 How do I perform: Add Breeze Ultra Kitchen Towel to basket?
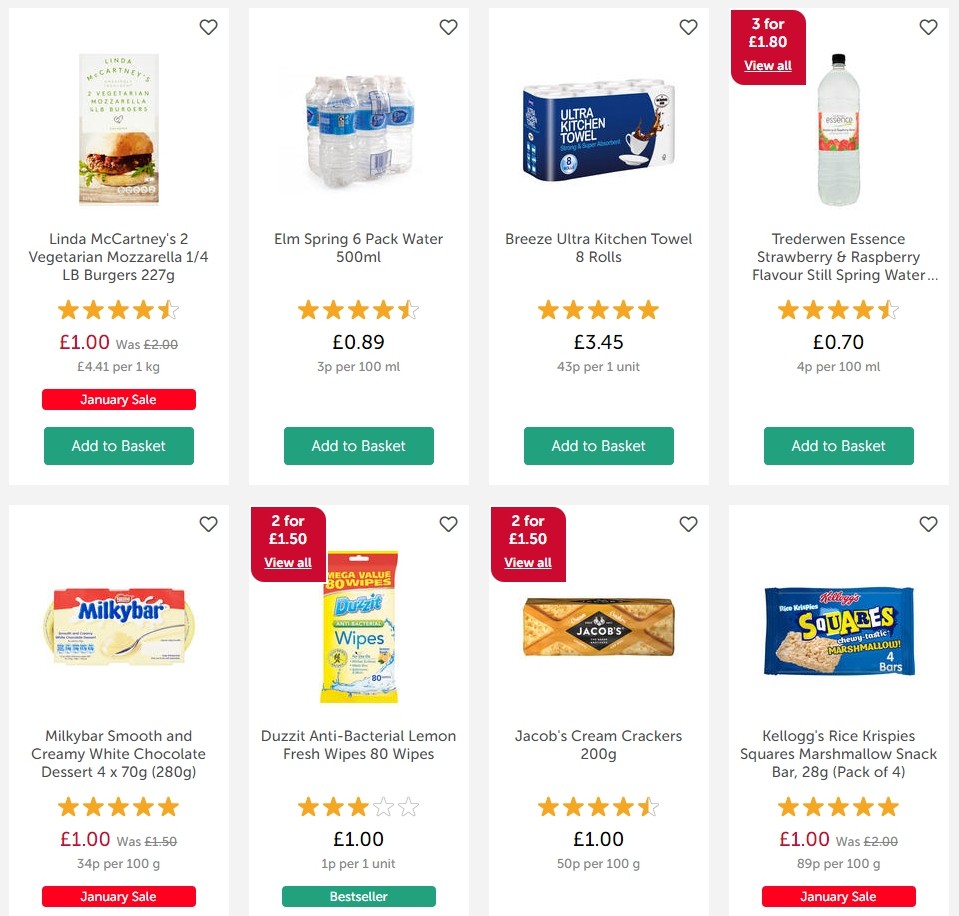tap(598, 446)
